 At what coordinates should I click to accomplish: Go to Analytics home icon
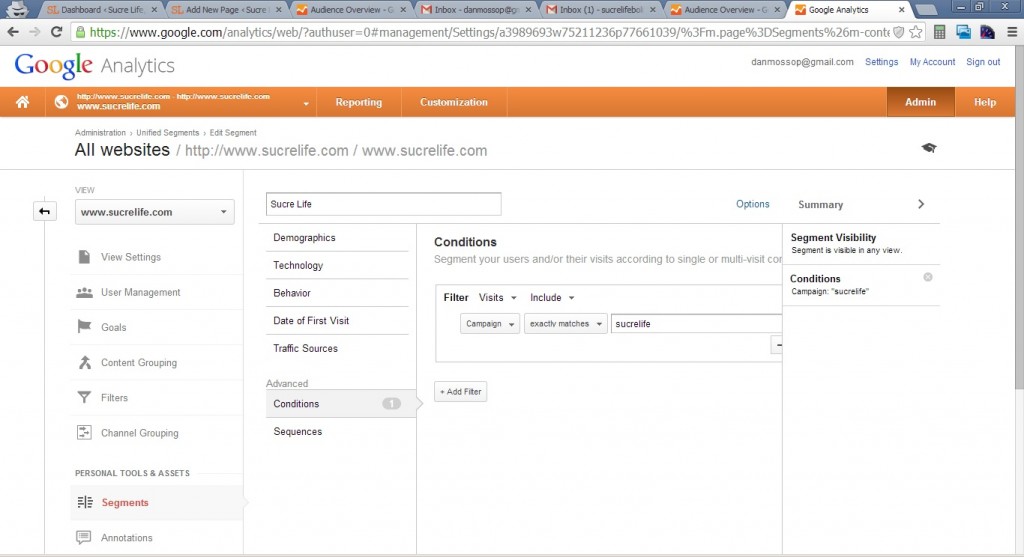22,102
